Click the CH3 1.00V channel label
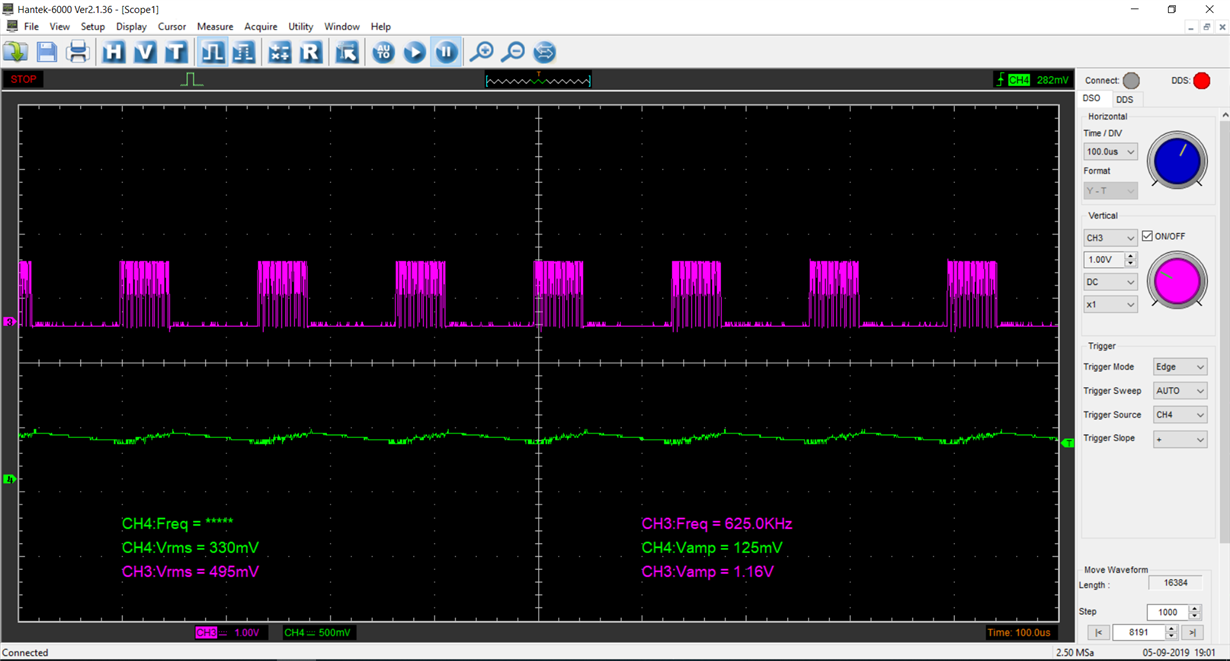1230x661 pixels. click(x=231, y=633)
